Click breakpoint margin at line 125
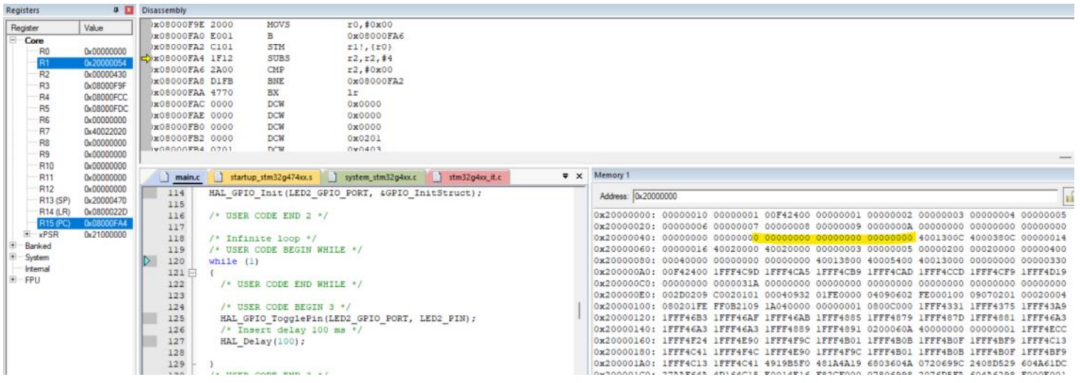This screenshot has height=383, width=1080. point(151,318)
